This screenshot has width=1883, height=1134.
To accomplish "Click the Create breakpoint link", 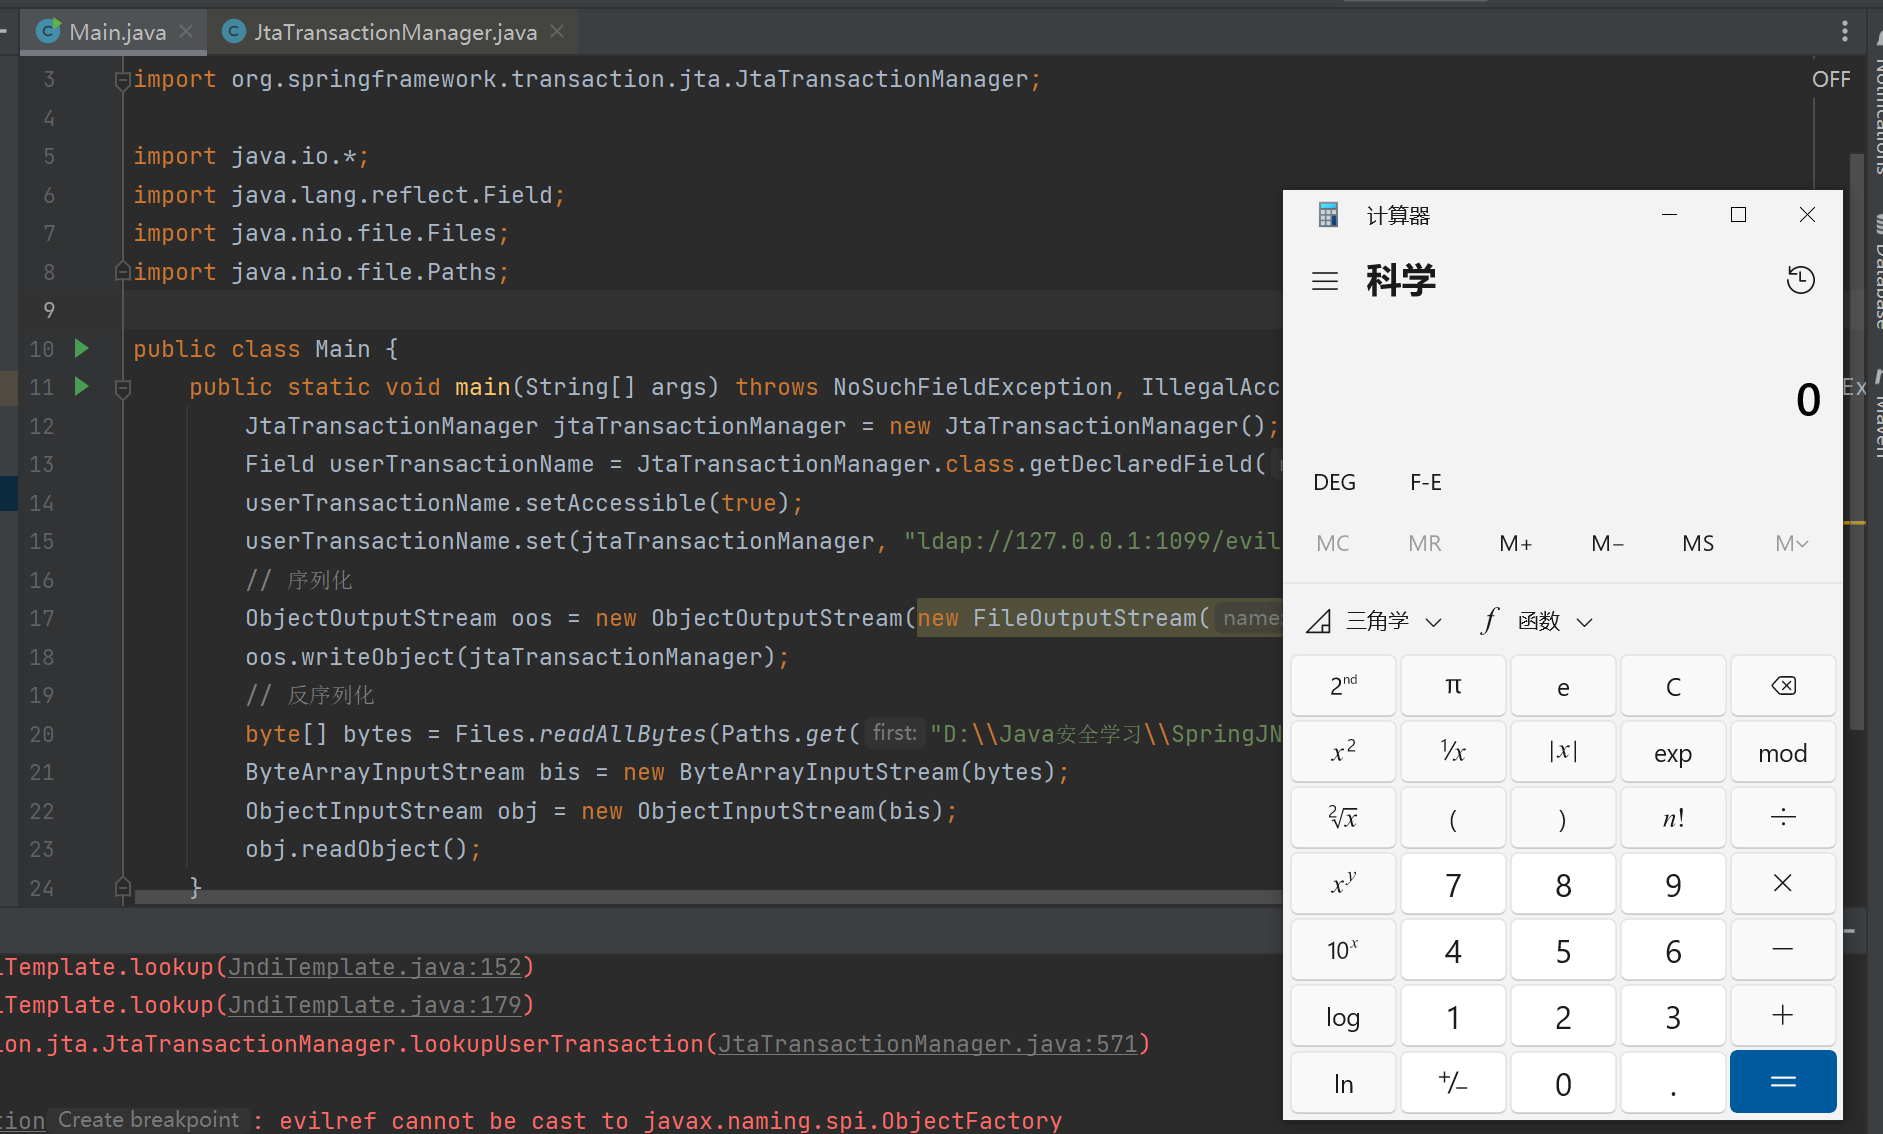I will (148, 1120).
